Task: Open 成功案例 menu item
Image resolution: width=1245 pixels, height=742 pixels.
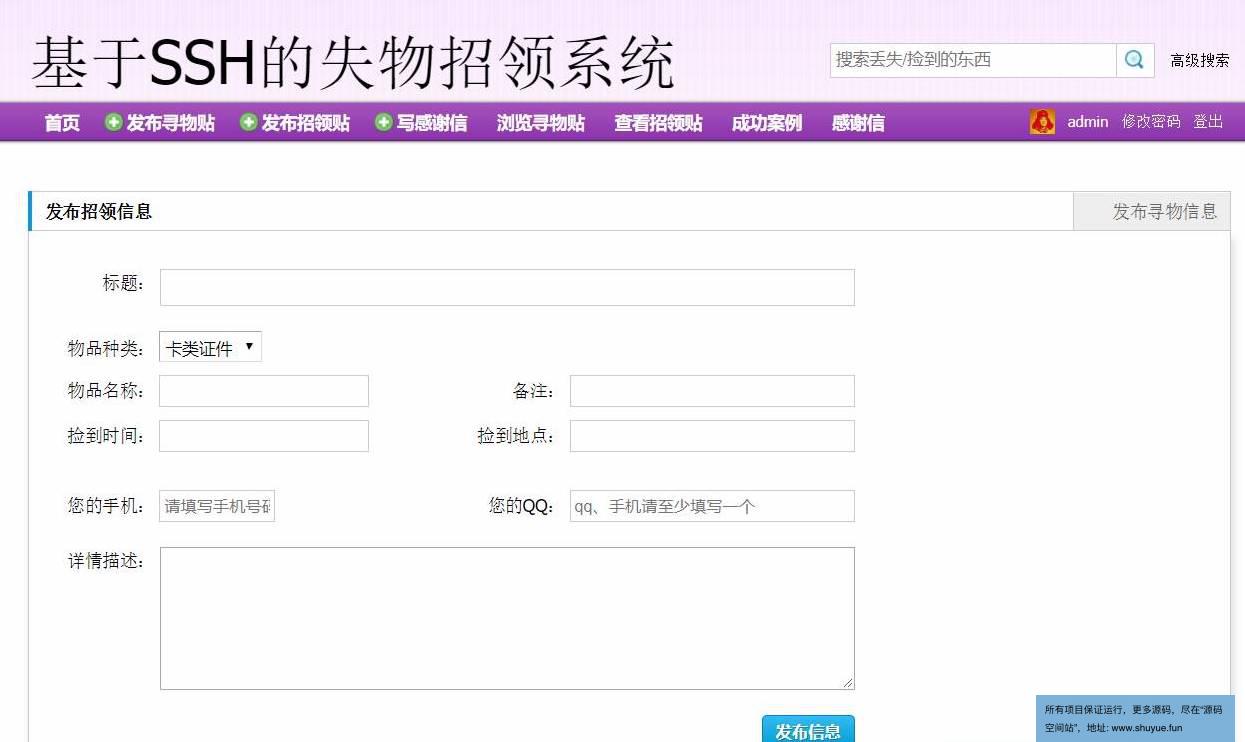Action: [x=767, y=123]
